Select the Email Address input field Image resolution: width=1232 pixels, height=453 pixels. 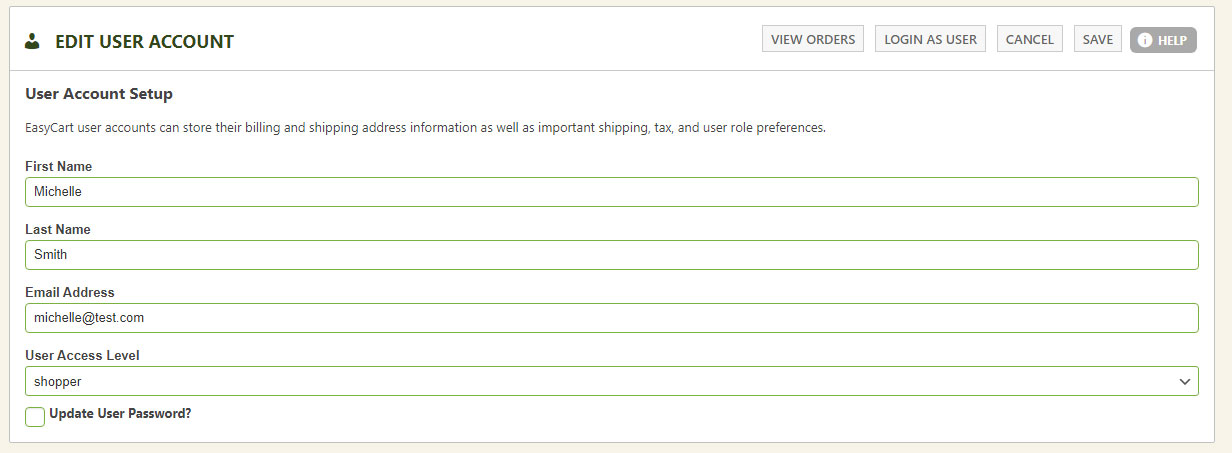coord(611,318)
